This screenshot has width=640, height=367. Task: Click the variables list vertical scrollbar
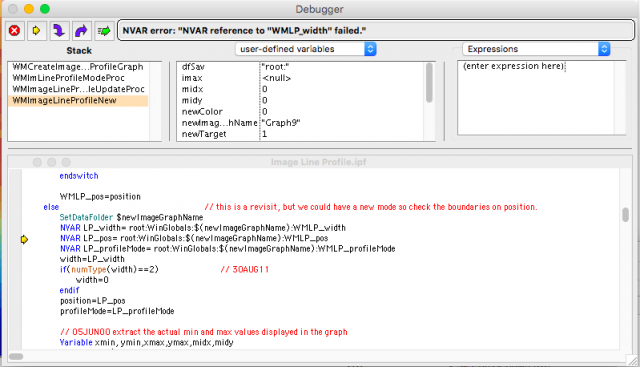[429, 101]
